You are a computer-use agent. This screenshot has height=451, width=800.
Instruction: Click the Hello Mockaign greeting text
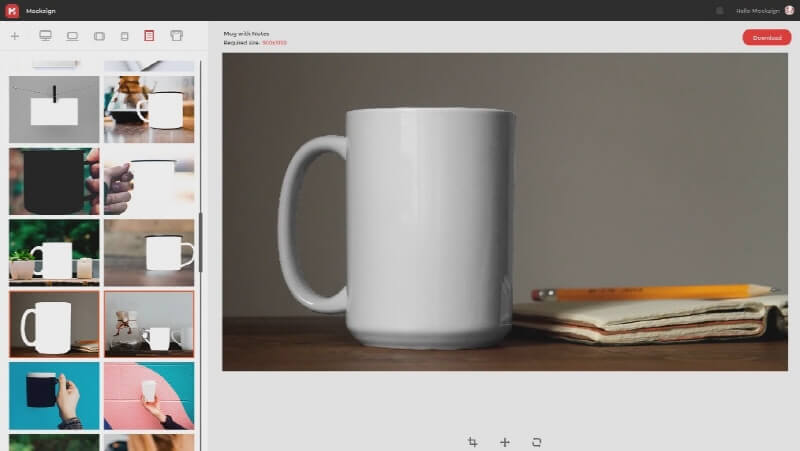coord(758,11)
